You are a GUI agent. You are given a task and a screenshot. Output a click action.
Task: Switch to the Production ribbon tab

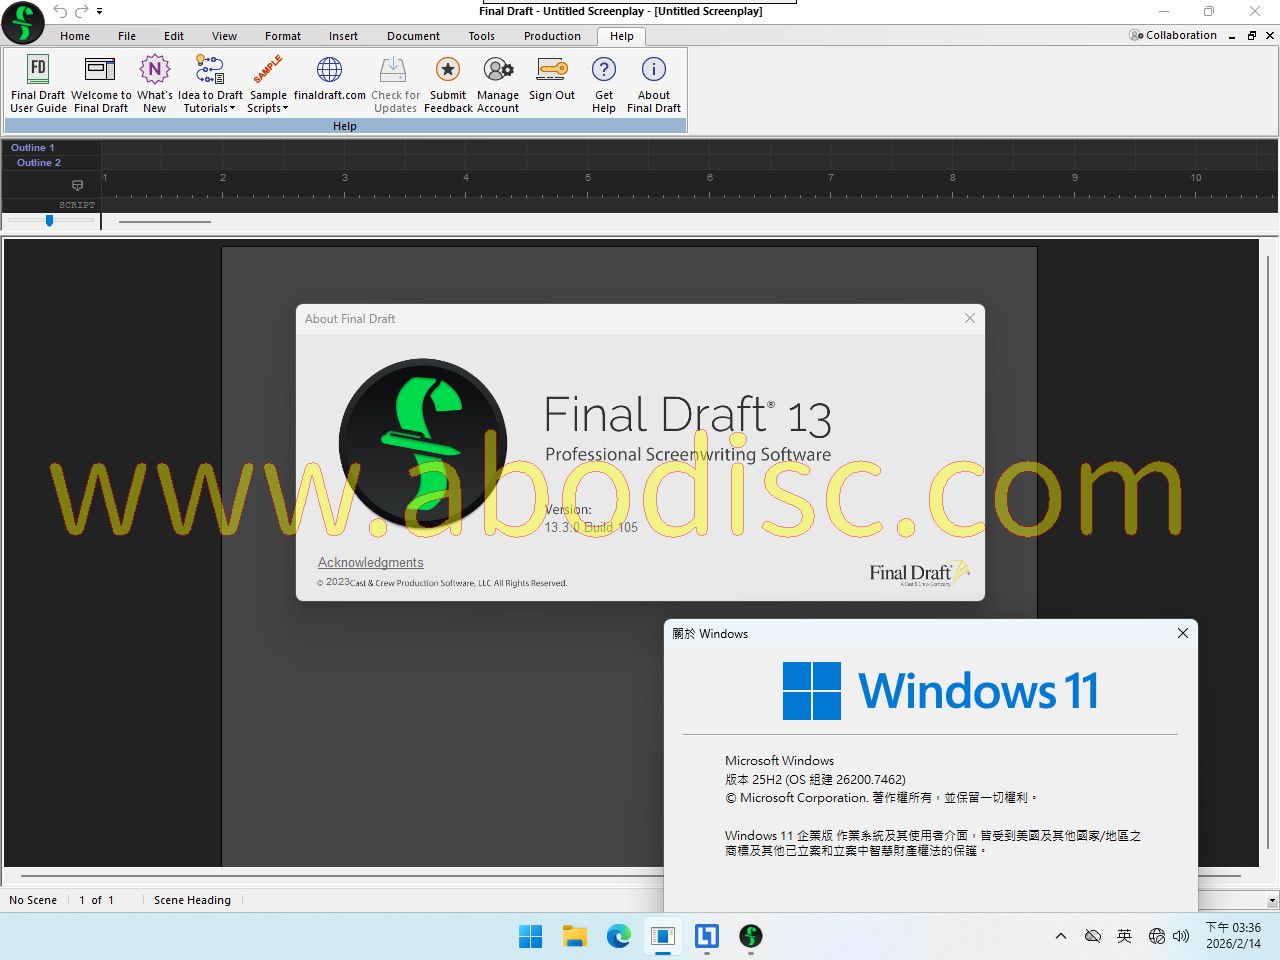[552, 36]
